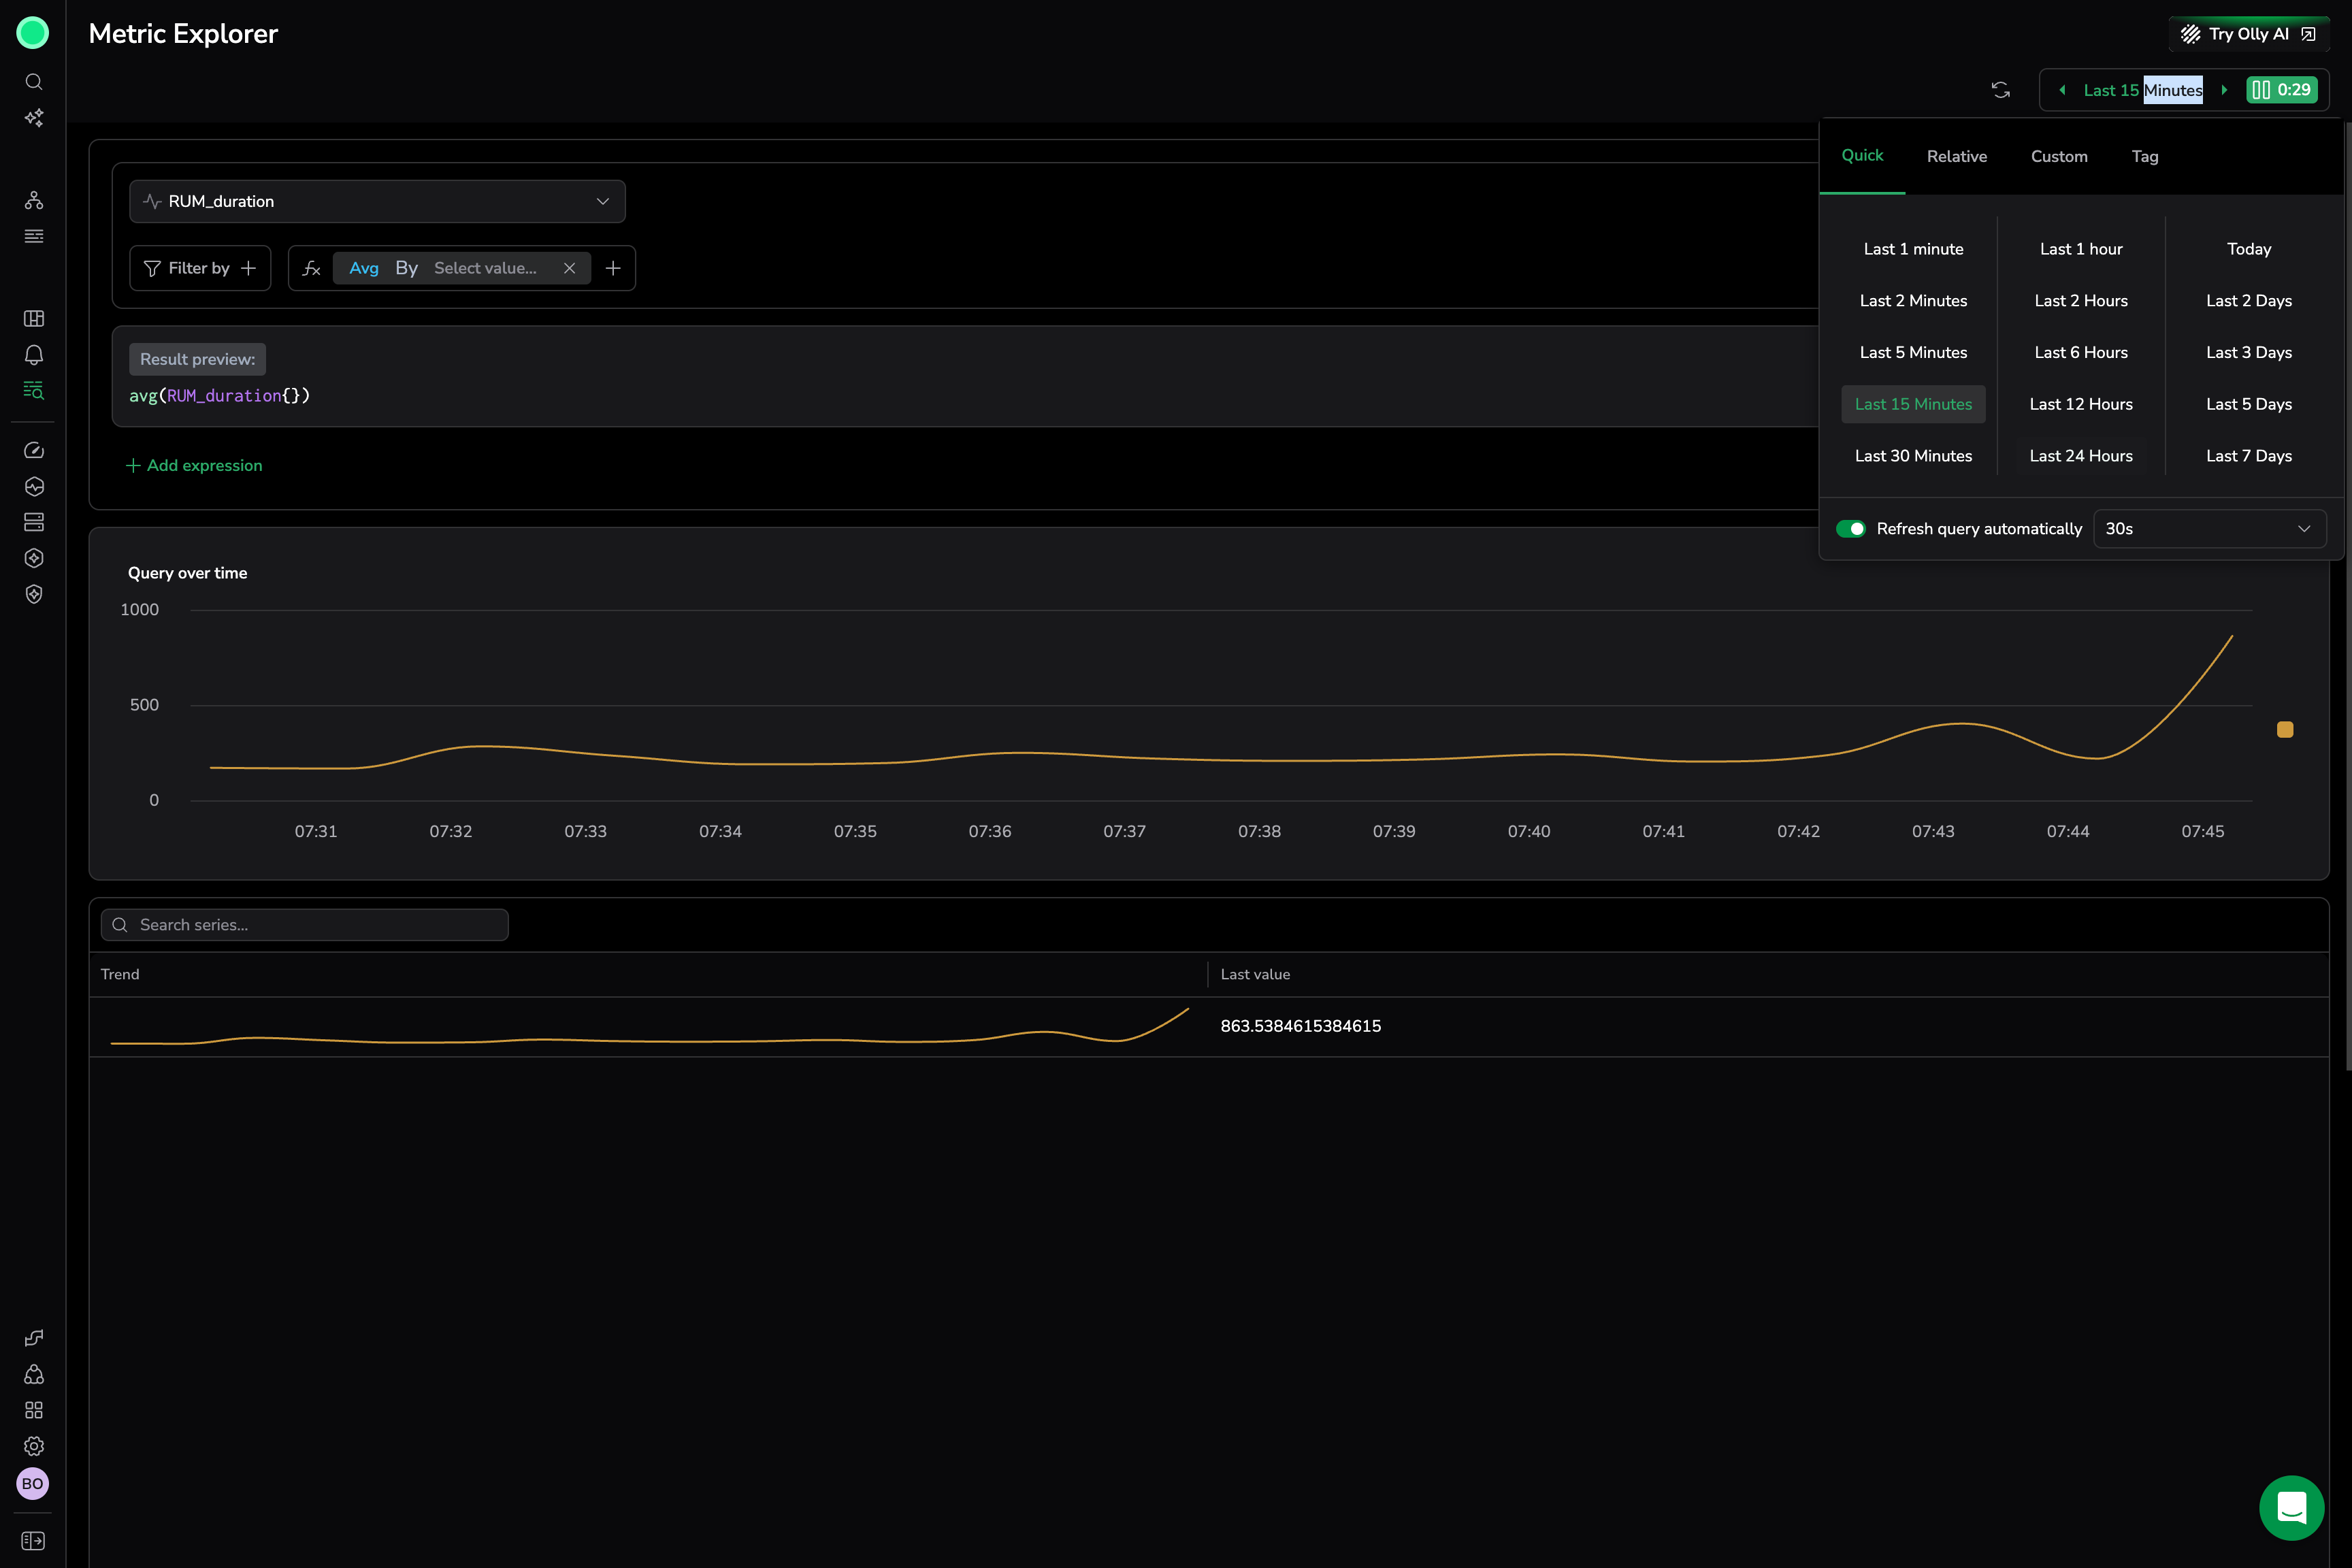Open the settings gear in the sidebar
This screenshot has height=1568, width=2352.
coord(33,1446)
